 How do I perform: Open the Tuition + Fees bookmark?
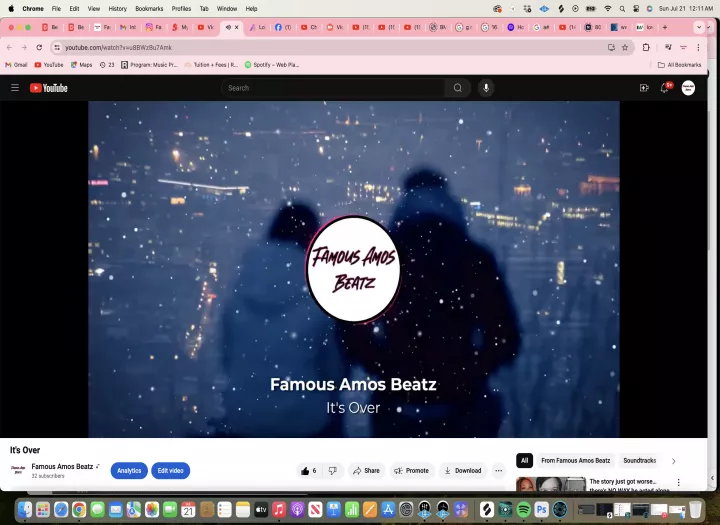(211, 65)
